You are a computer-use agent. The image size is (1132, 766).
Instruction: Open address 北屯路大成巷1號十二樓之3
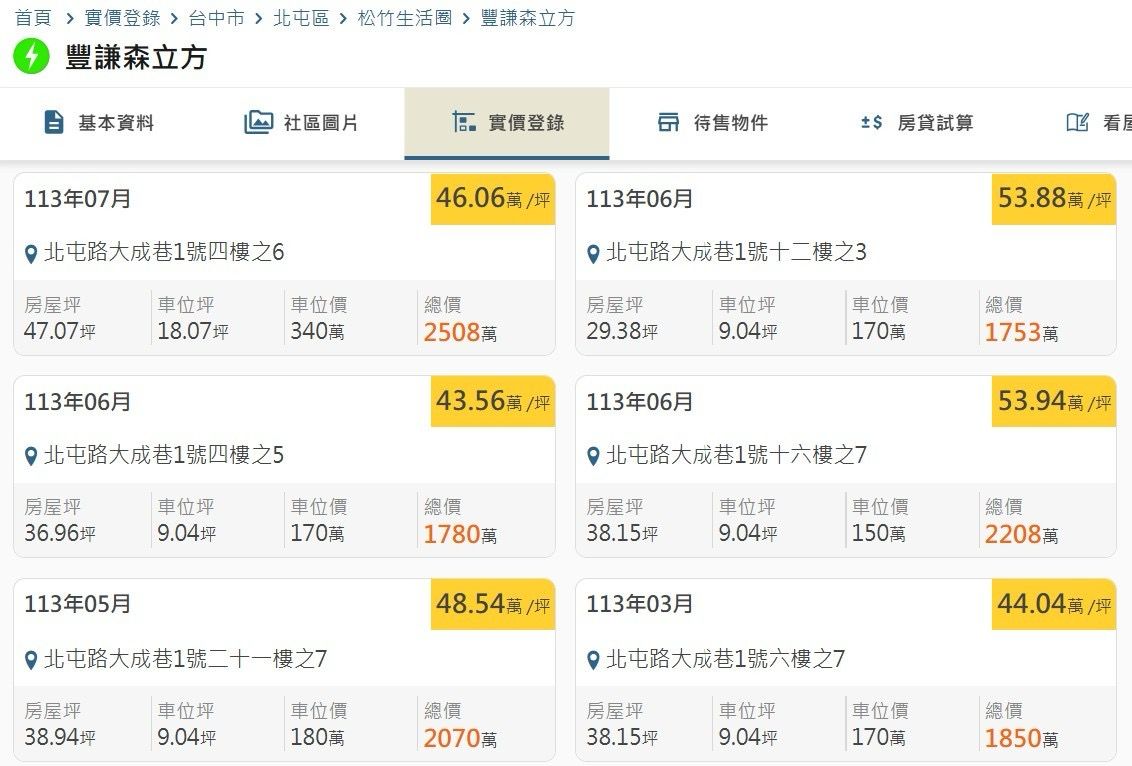point(736,252)
